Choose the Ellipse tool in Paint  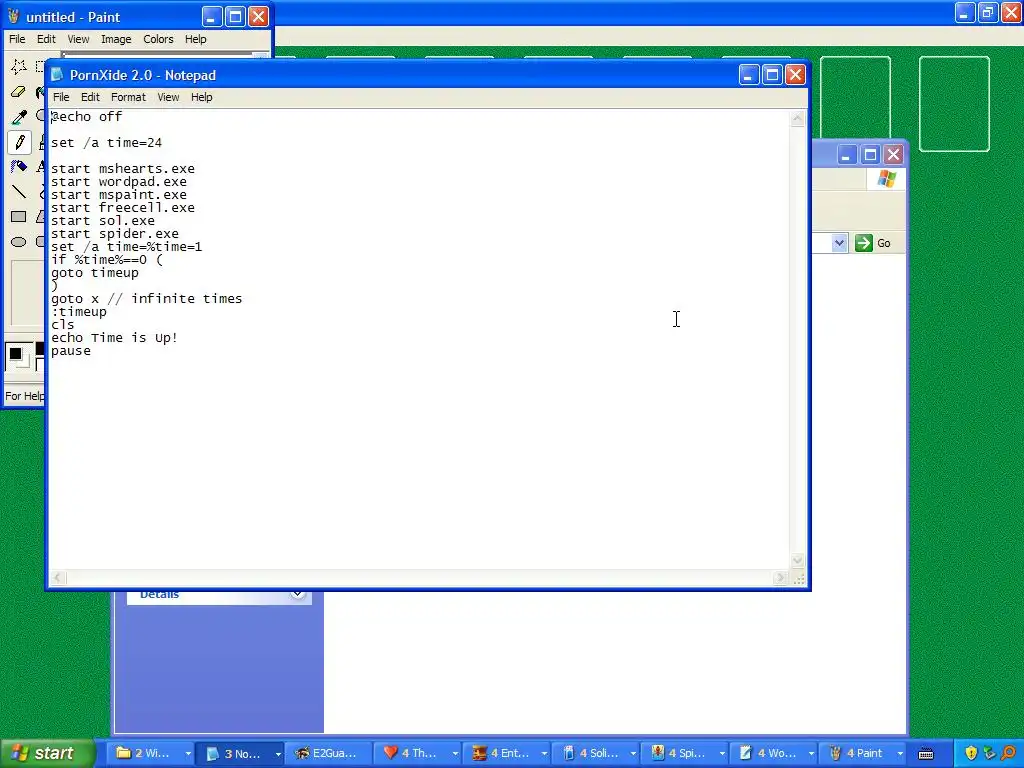(19, 242)
